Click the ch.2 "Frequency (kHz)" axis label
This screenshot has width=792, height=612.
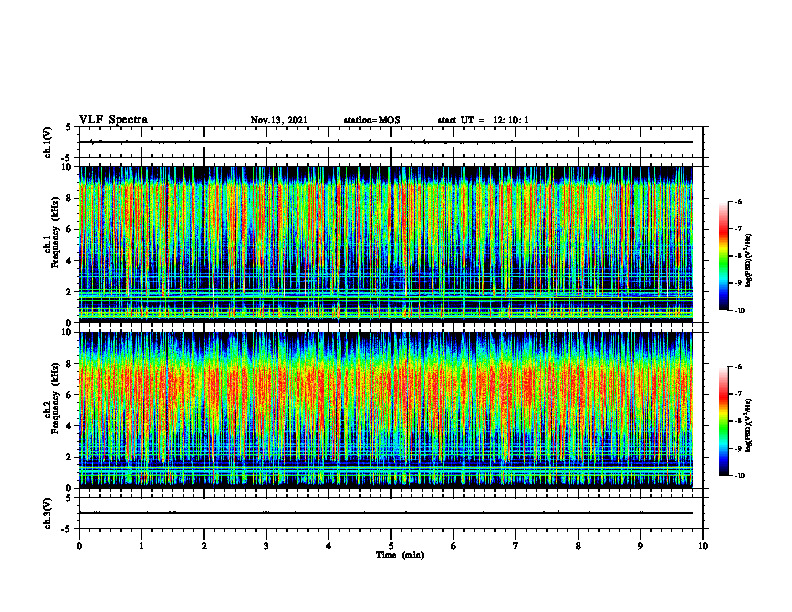tap(55, 397)
